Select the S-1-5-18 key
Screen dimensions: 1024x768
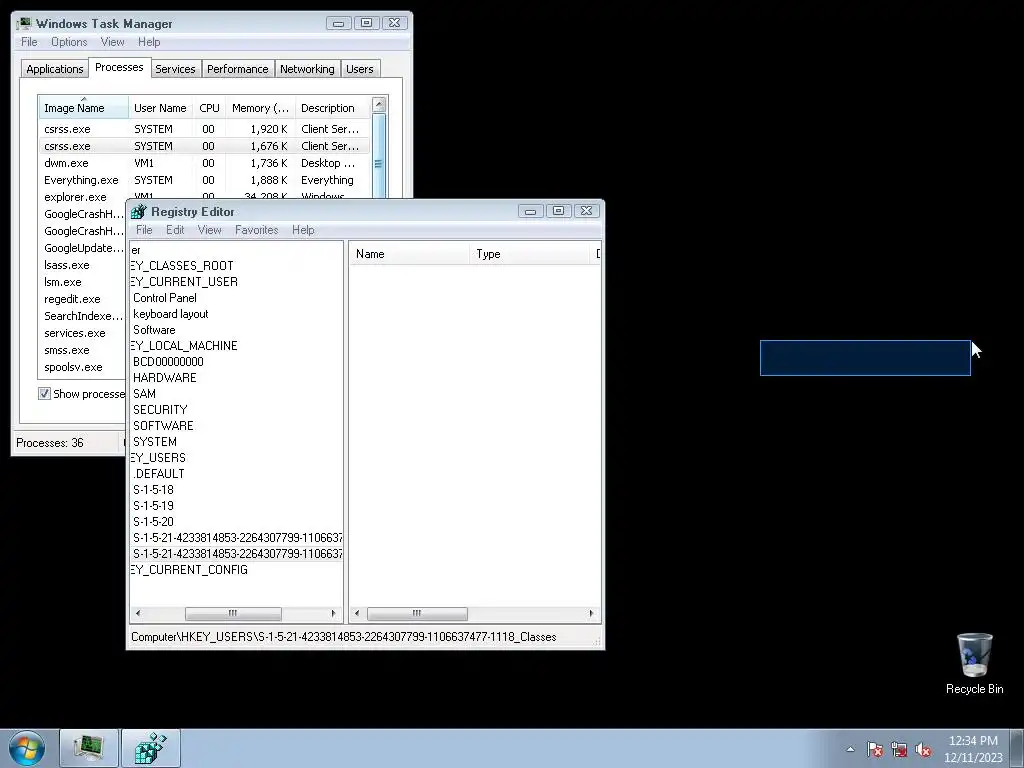pyautogui.click(x=153, y=490)
